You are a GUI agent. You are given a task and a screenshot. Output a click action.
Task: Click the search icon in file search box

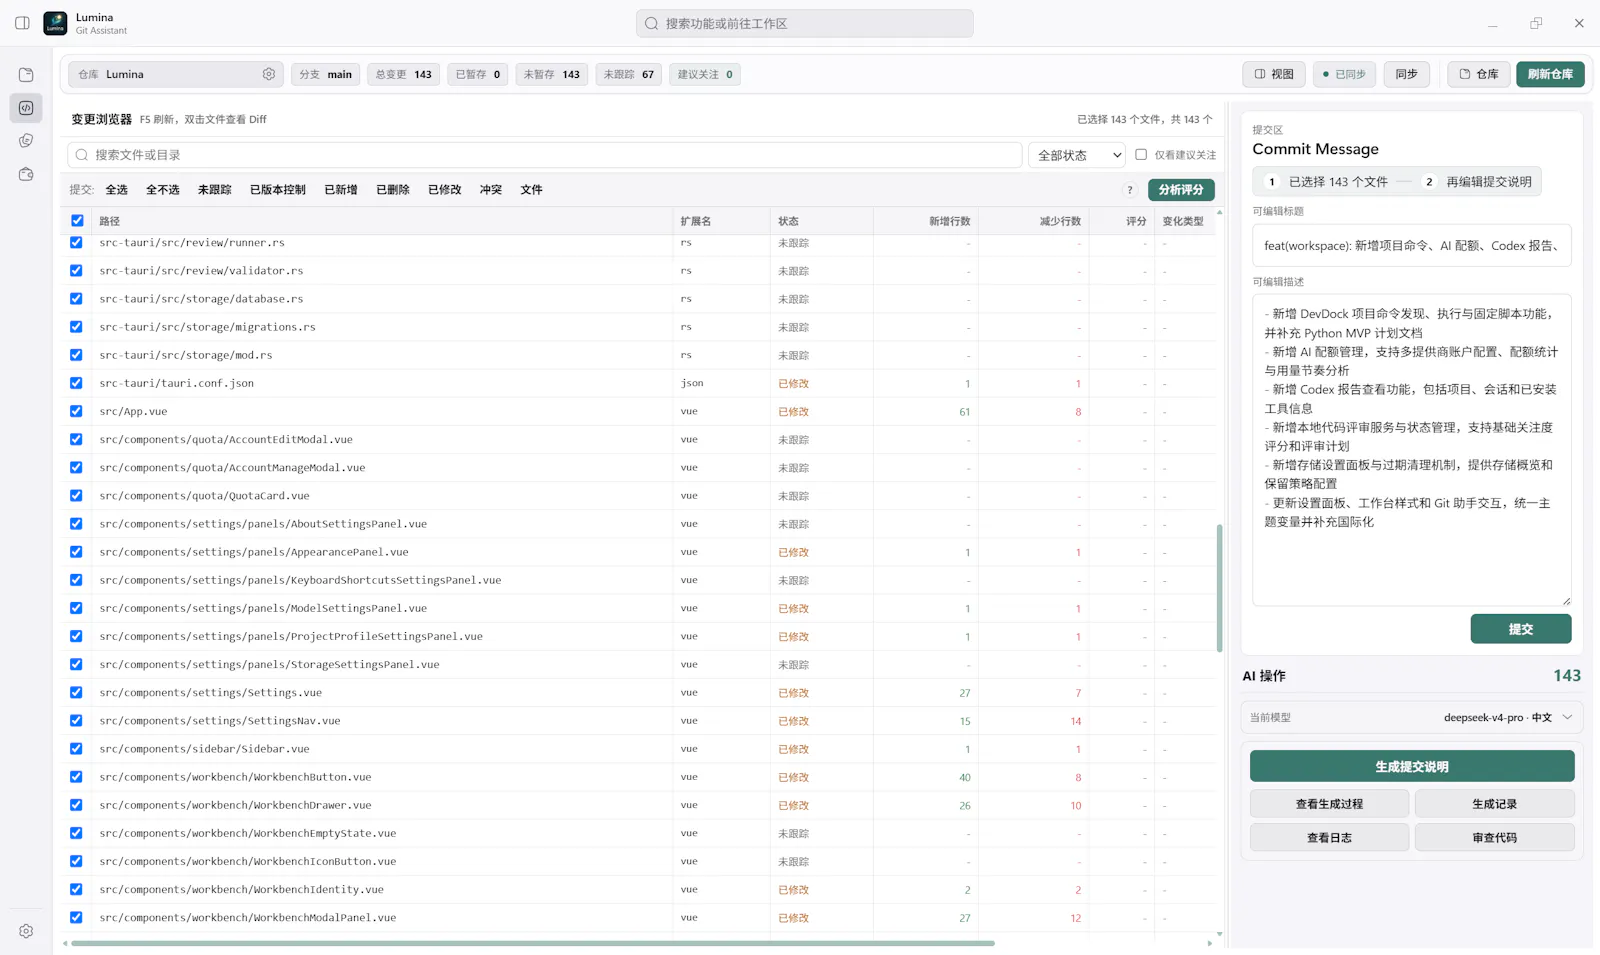click(x=82, y=155)
